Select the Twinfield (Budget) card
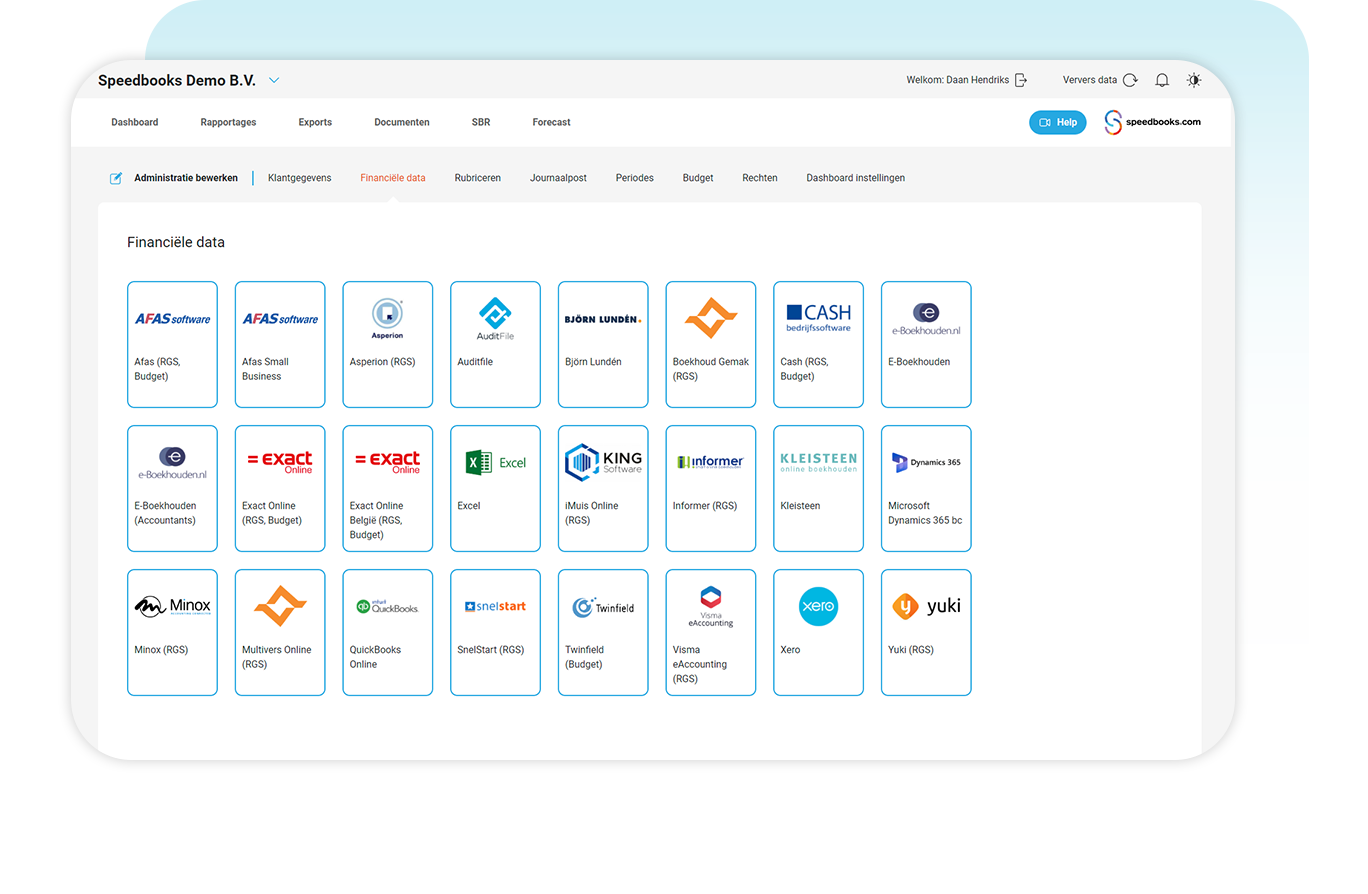1368x894 pixels. pyautogui.click(x=603, y=632)
